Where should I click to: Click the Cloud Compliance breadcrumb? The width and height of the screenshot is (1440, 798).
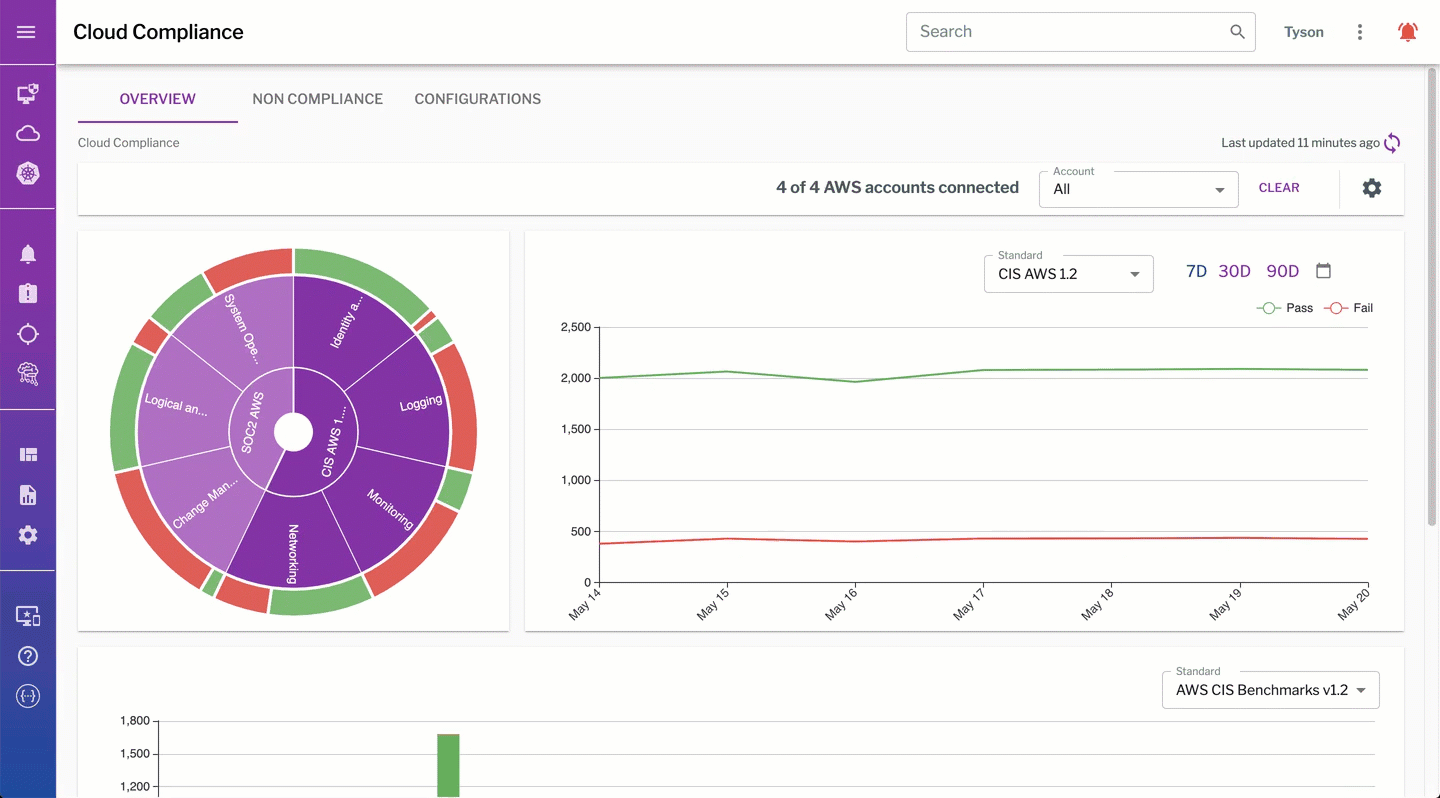129,143
